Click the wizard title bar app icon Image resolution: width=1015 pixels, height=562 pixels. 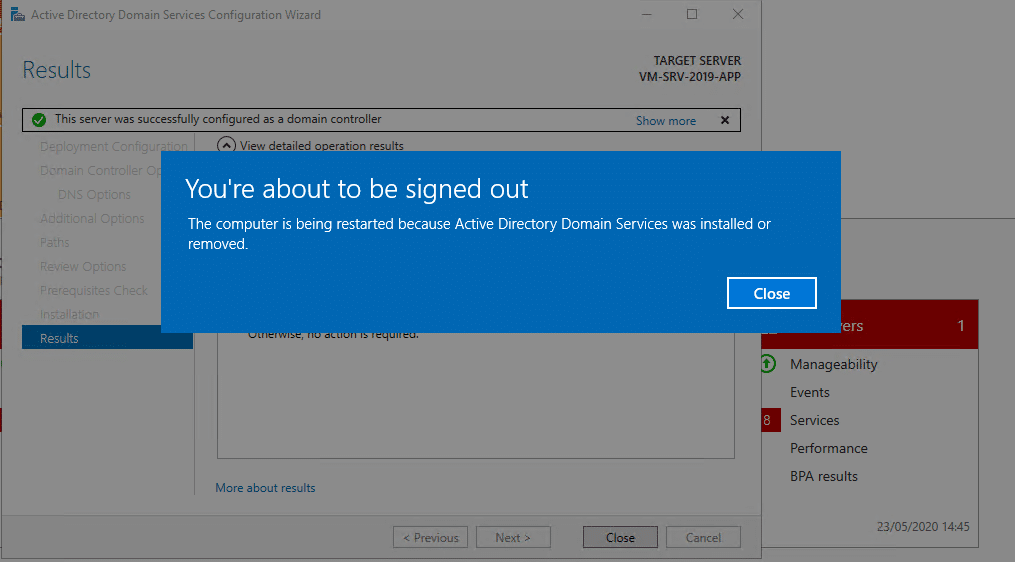(17, 14)
